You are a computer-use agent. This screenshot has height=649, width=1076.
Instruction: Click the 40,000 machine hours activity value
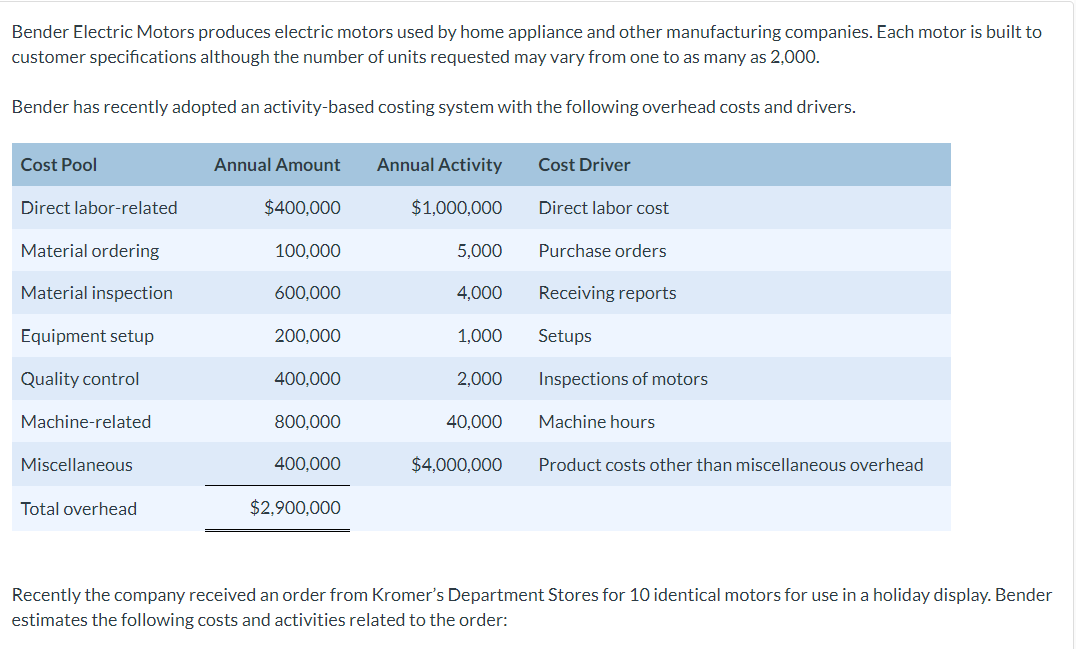pyautogui.click(x=474, y=422)
